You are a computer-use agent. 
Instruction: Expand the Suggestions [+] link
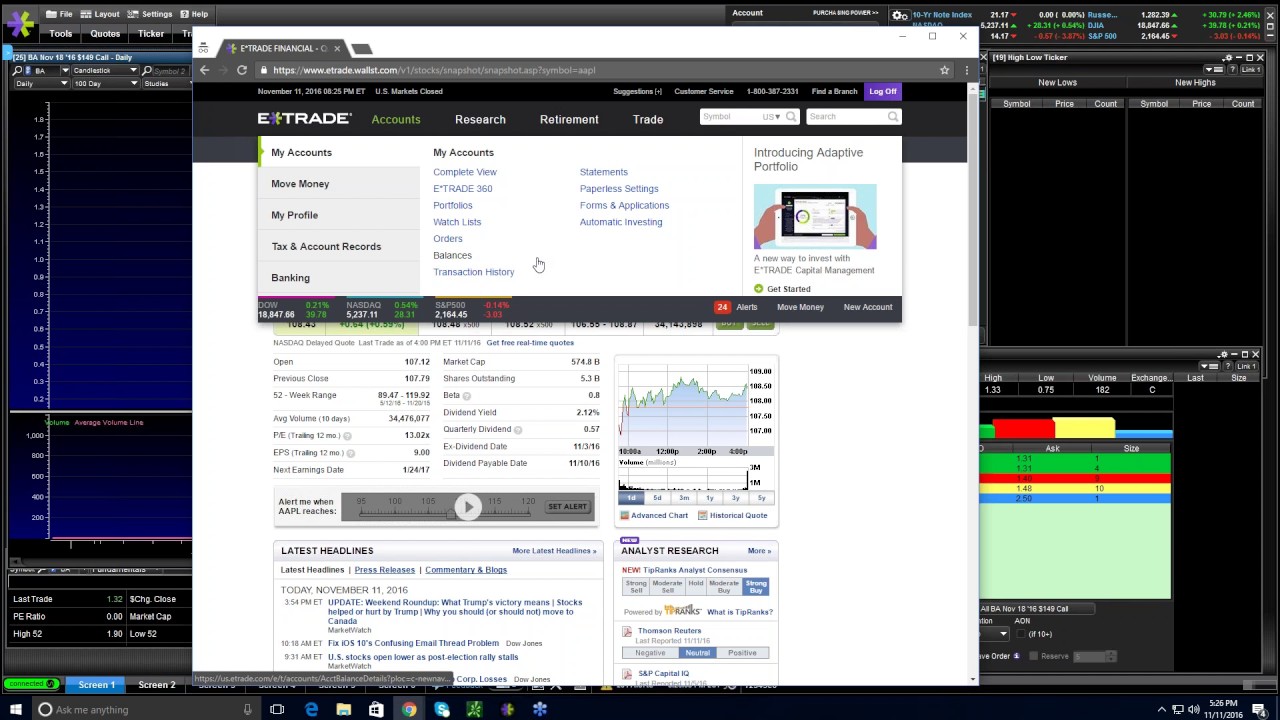click(636, 91)
